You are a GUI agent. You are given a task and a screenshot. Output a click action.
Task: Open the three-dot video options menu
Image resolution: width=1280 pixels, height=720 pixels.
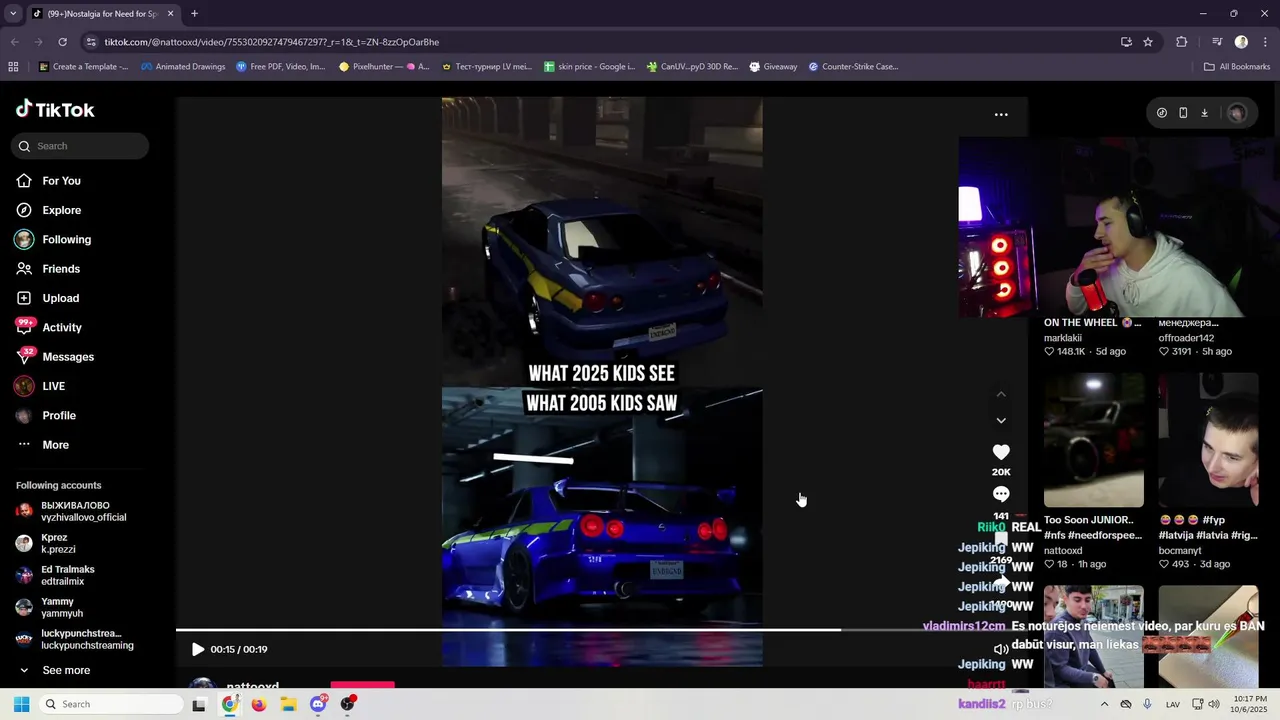tap(1001, 114)
